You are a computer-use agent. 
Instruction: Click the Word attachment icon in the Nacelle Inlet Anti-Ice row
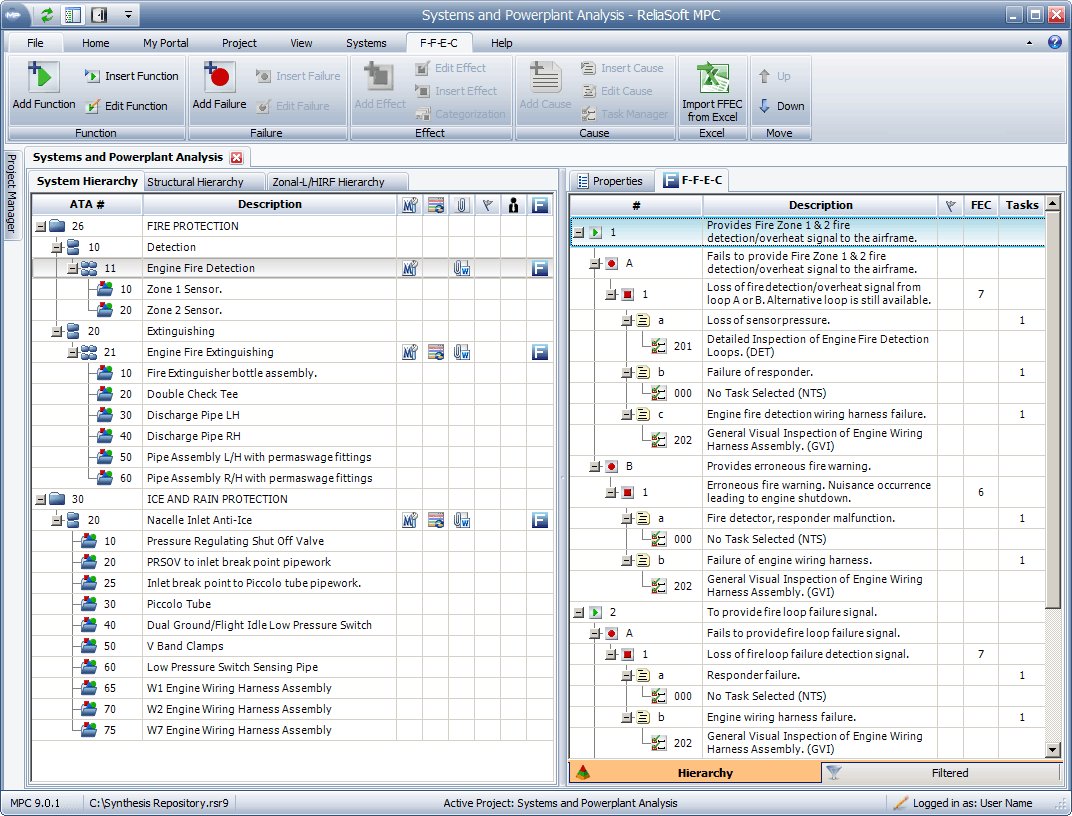click(x=461, y=521)
